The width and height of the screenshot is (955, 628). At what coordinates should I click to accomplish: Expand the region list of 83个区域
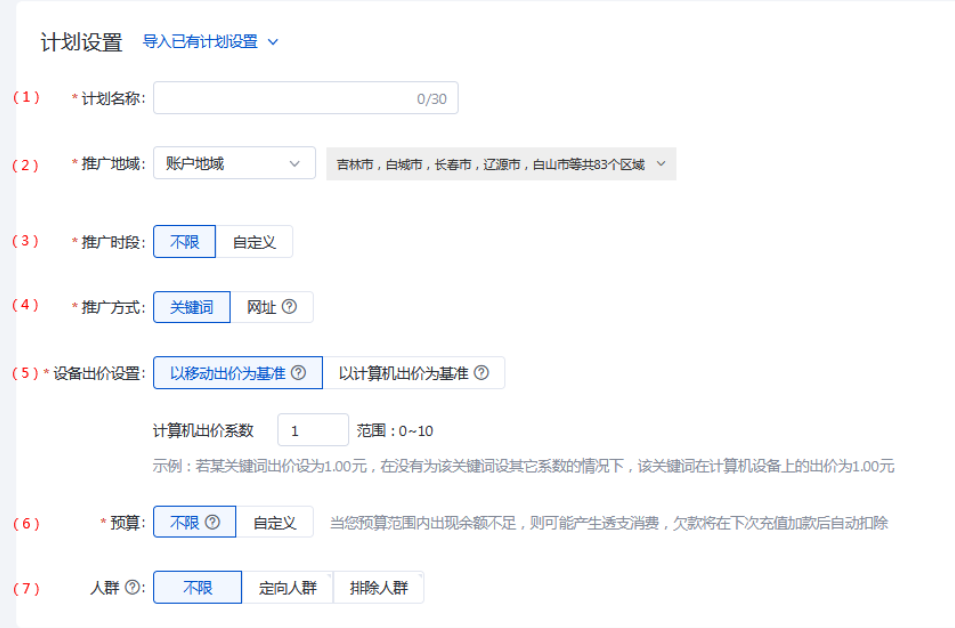500,164
